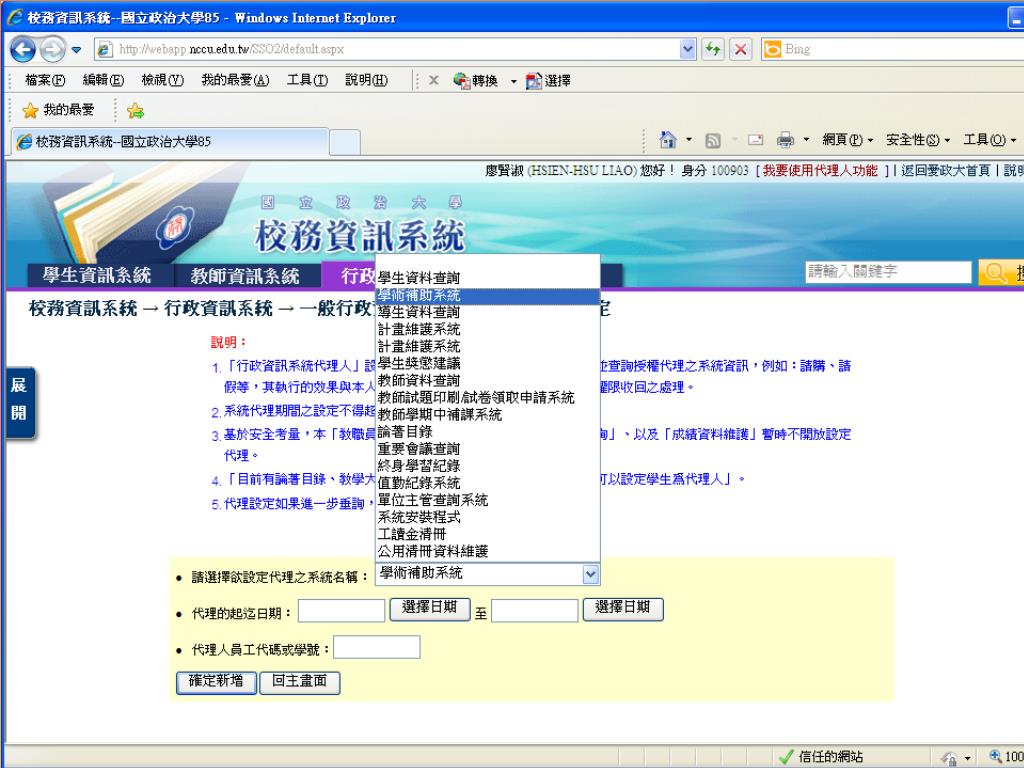The height and width of the screenshot is (768, 1024).
Task: Open the 工具(O) command menu
Action: (989, 140)
